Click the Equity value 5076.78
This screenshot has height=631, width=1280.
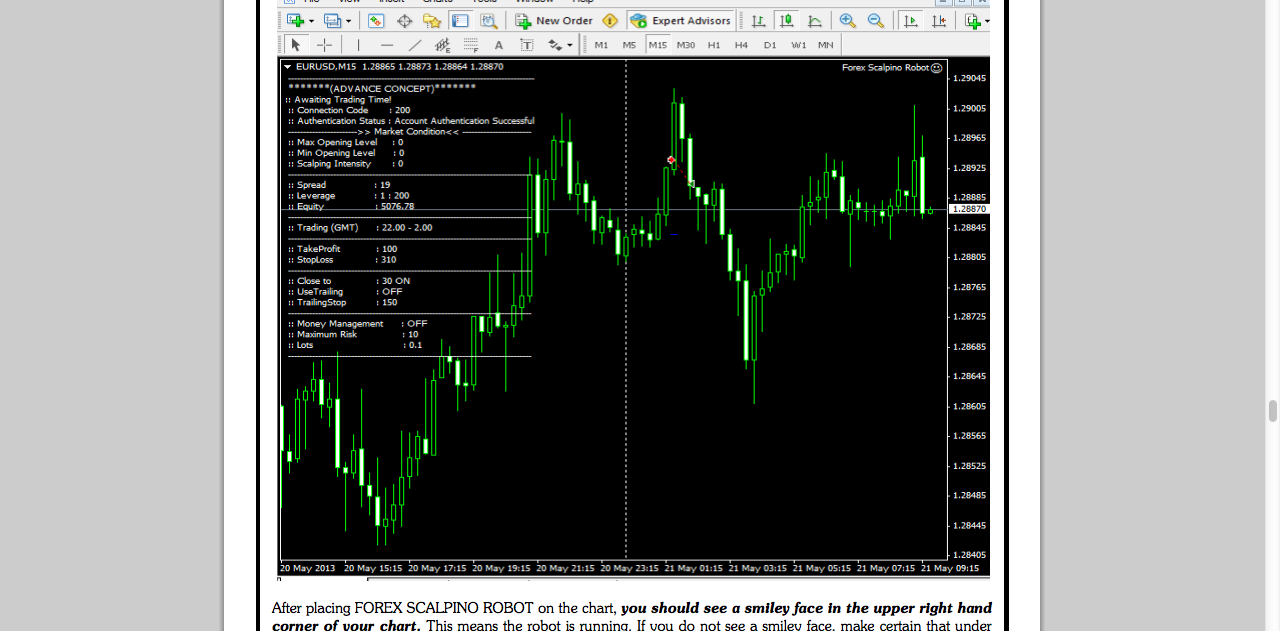click(397, 207)
